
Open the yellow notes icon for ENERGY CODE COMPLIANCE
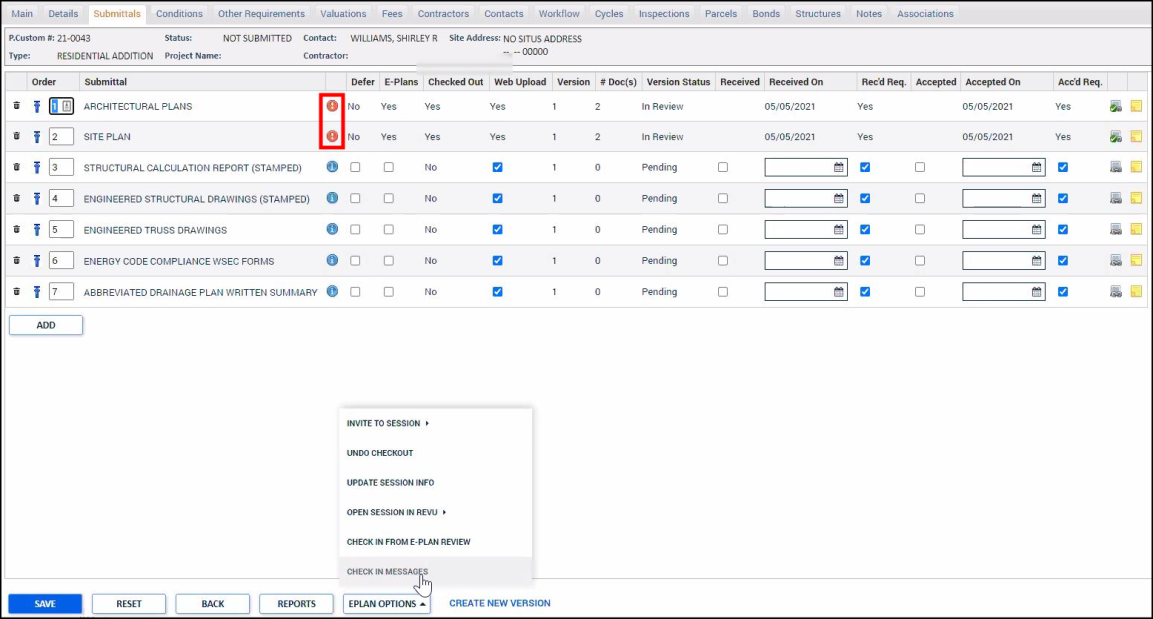[x=1138, y=260]
